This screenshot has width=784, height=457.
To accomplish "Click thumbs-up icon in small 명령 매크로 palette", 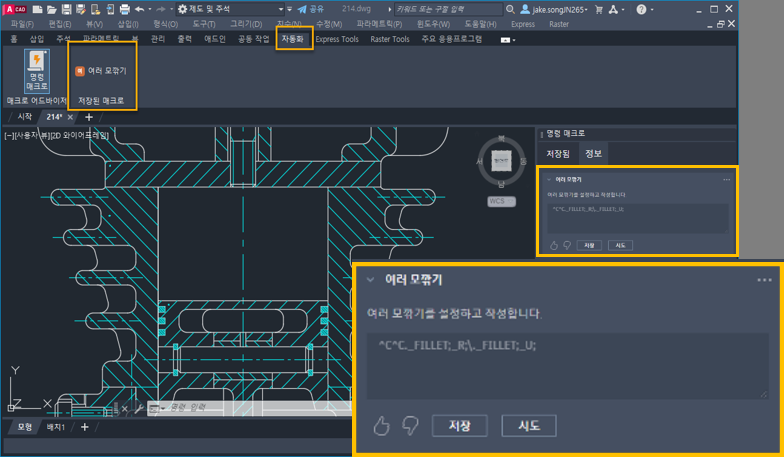I will [554, 245].
